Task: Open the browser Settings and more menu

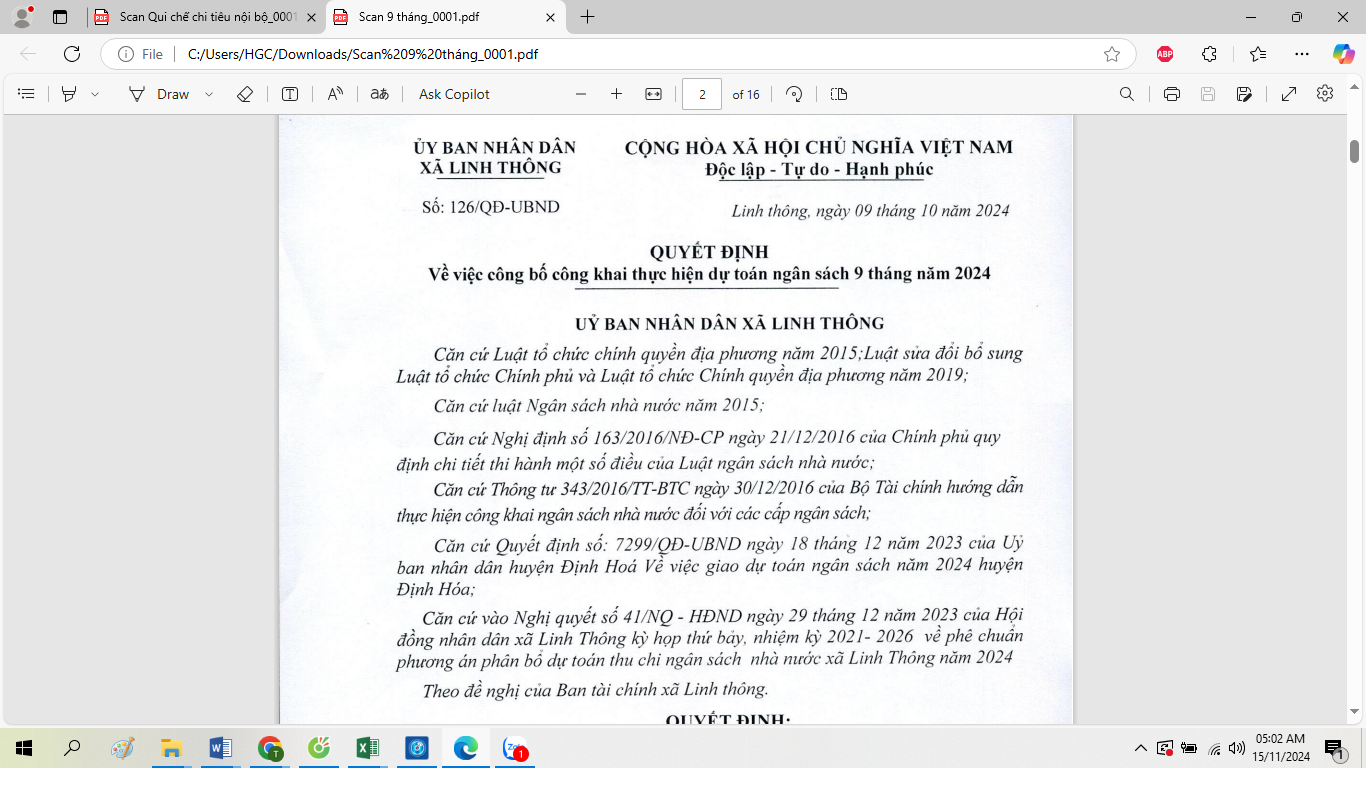Action: click(1301, 54)
